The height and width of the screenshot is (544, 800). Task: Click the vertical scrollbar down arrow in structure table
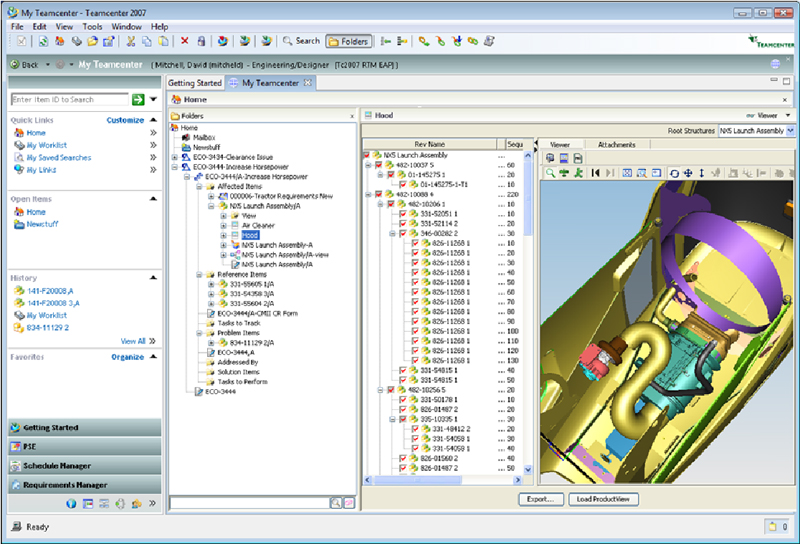(x=528, y=469)
